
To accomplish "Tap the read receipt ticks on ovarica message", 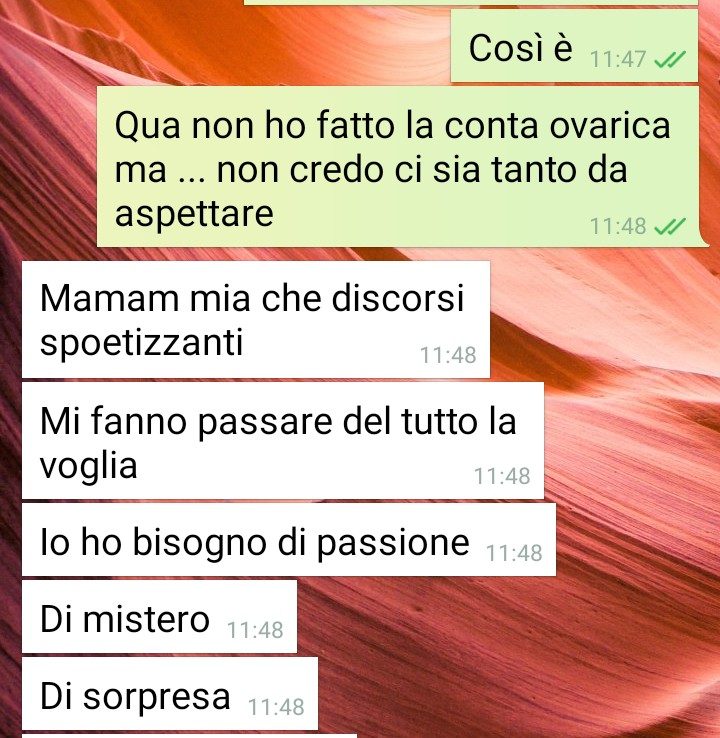I will tap(670, 227).
